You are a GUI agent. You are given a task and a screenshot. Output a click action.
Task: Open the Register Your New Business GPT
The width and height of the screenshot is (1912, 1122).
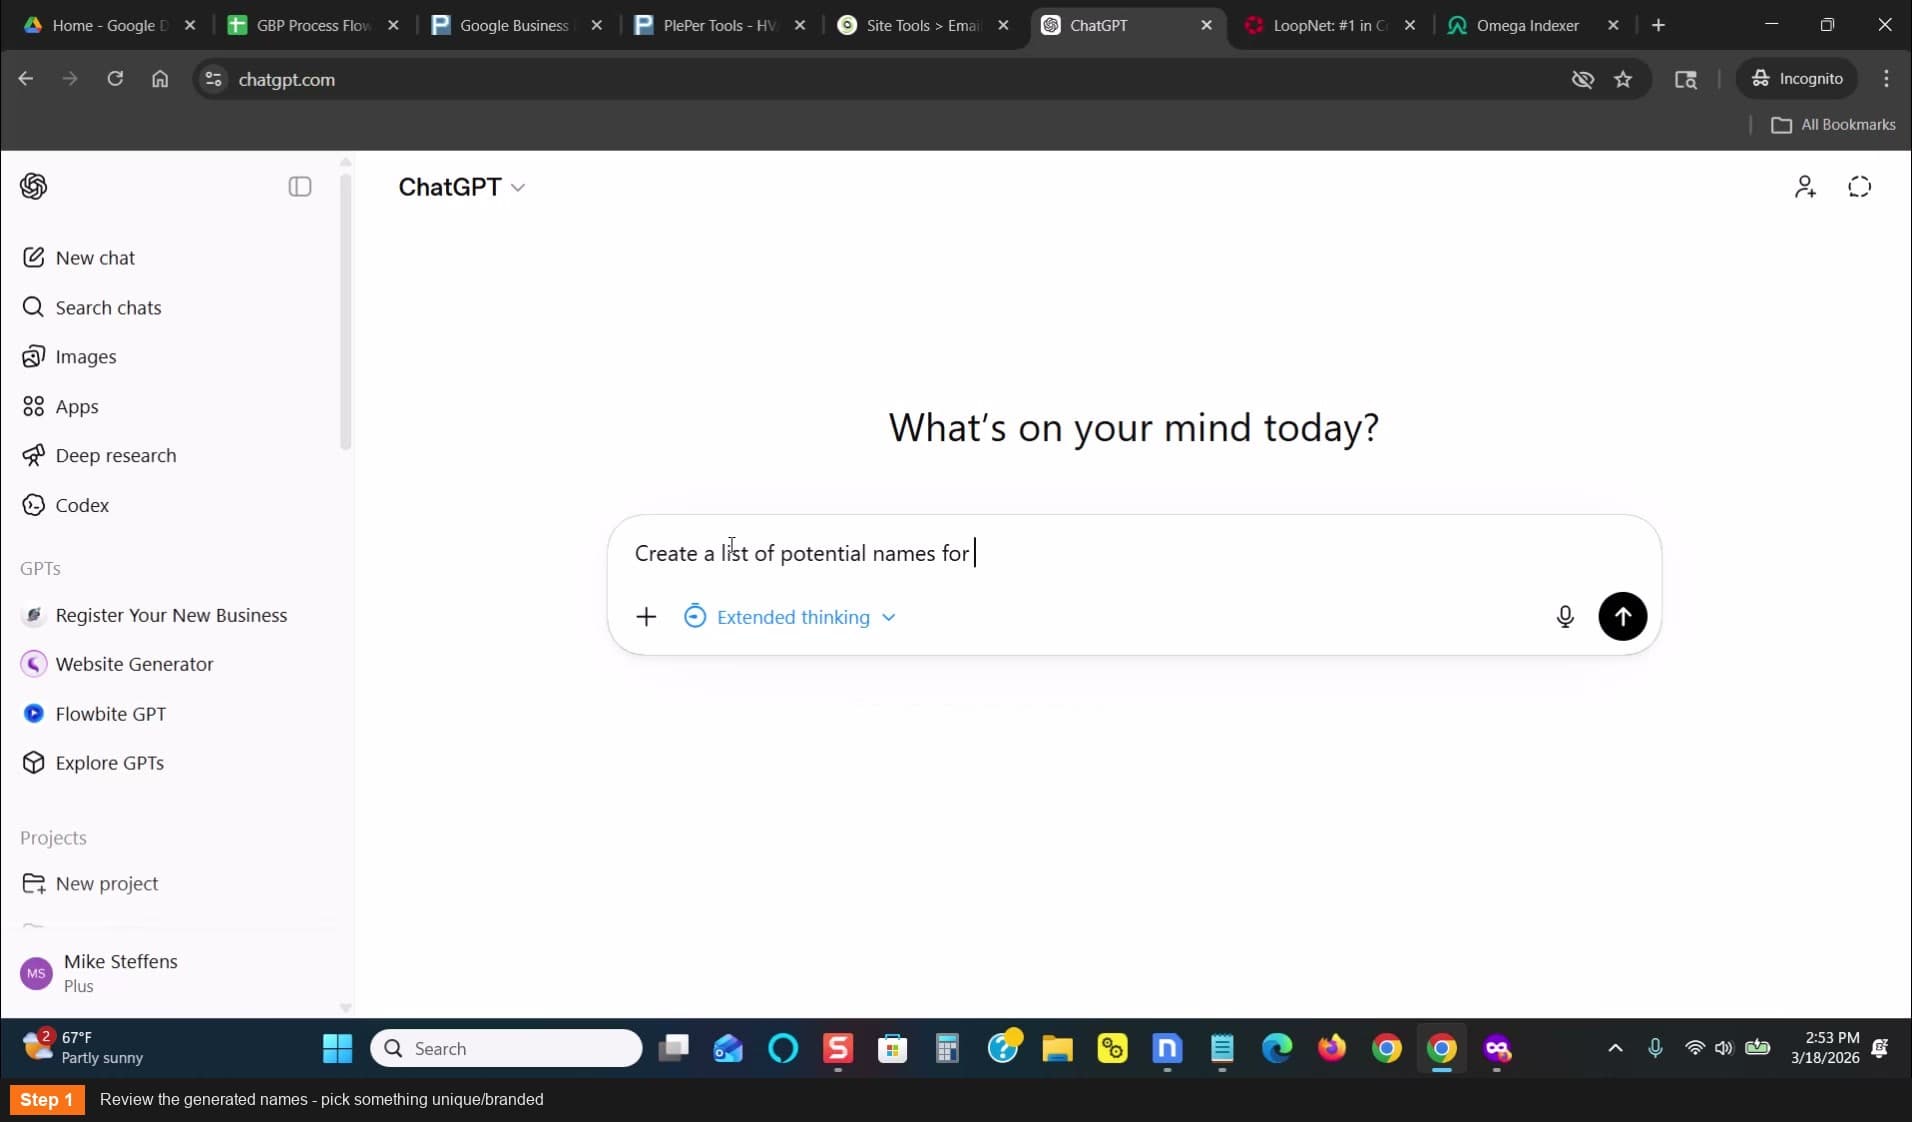155,615
